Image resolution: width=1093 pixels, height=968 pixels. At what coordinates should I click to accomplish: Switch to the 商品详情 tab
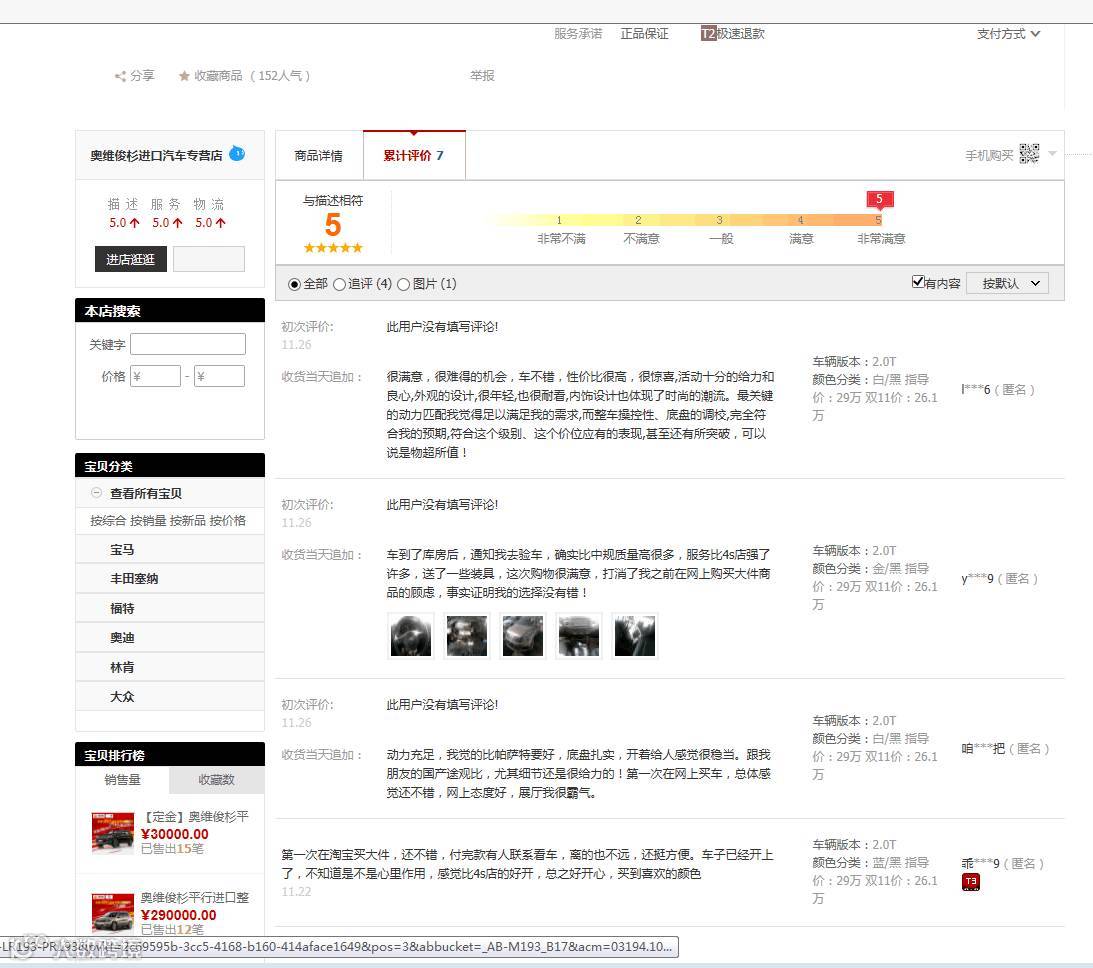319,155
